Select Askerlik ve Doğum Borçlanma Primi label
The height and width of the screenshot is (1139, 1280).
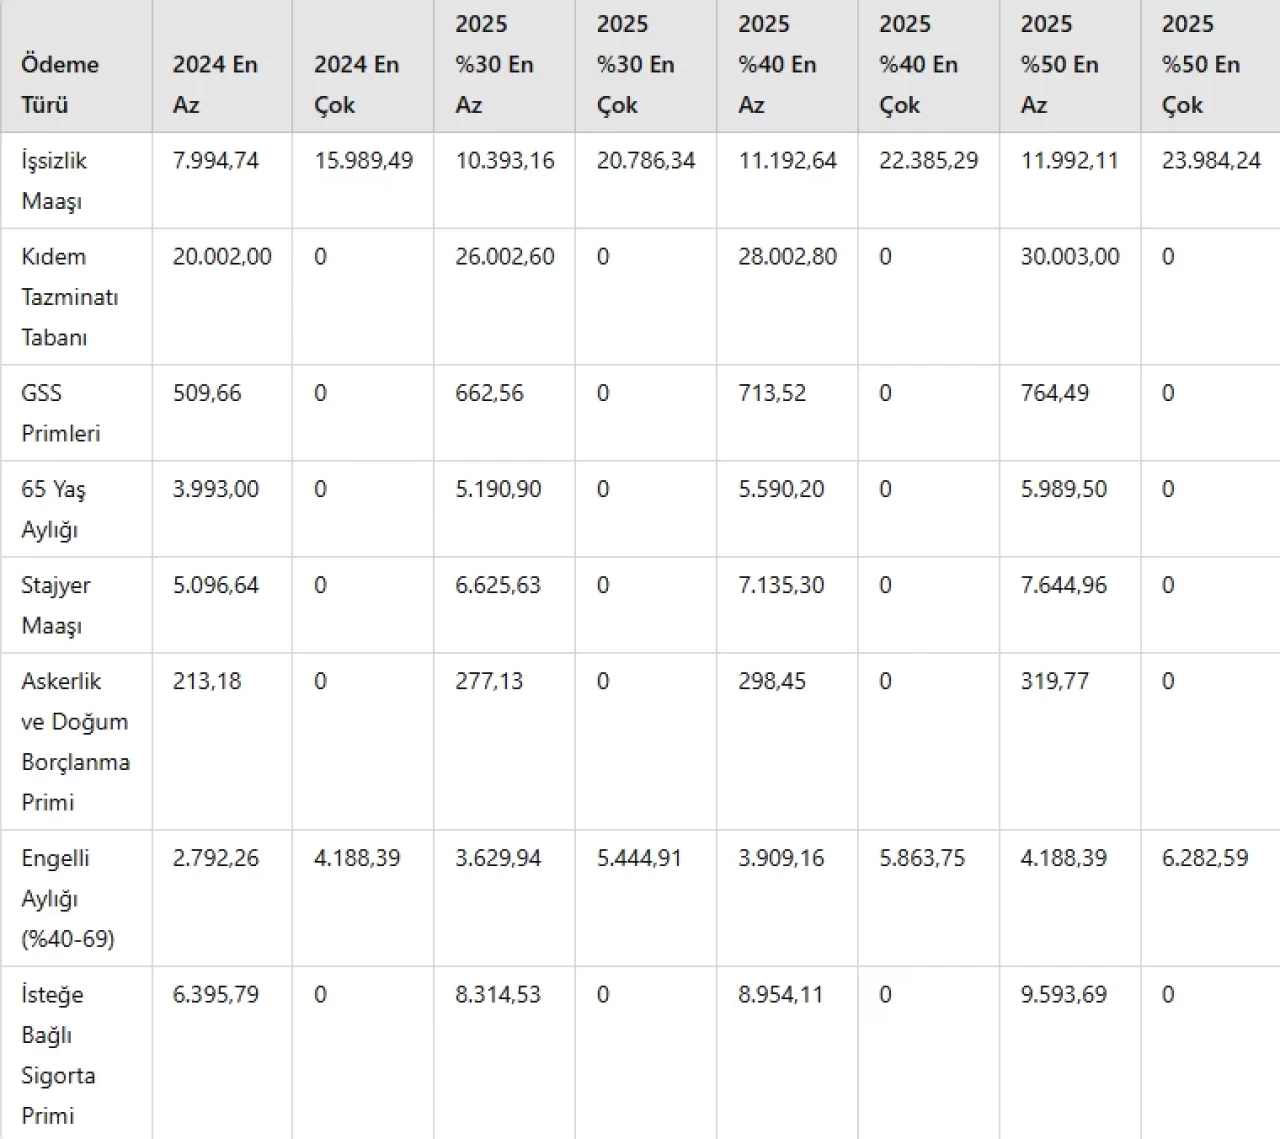click(75, 741)
